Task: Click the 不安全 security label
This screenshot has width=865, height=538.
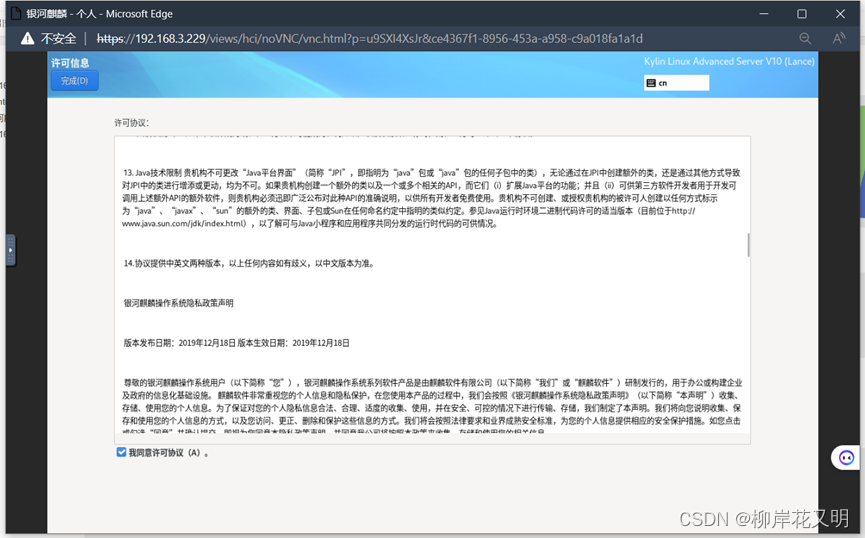Action: coord(58,39)
